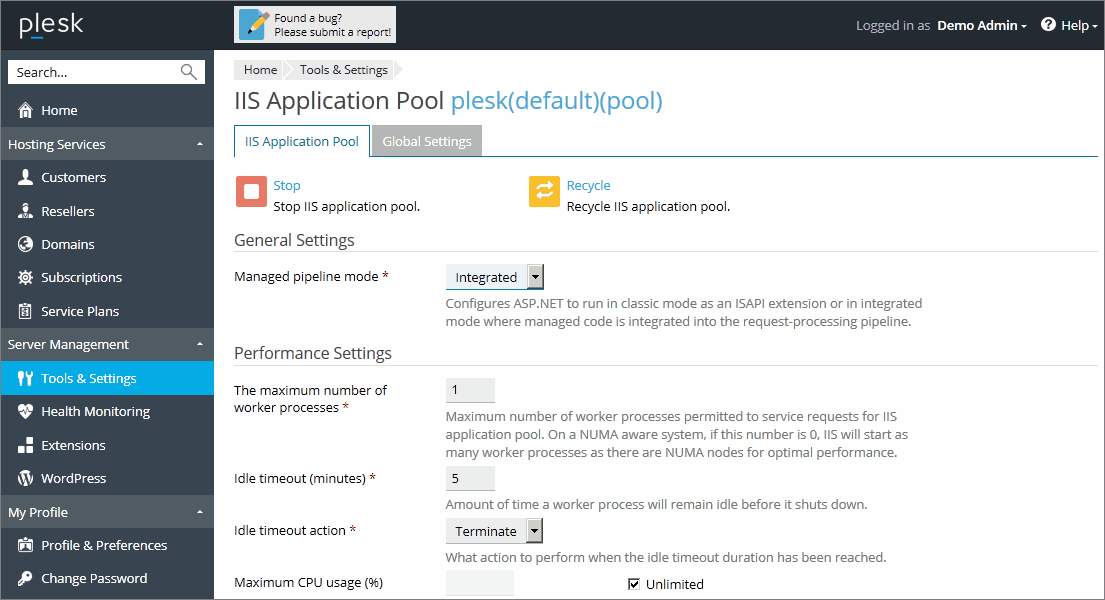Click the red Stop application pool icon

click(x=251, y=192)
